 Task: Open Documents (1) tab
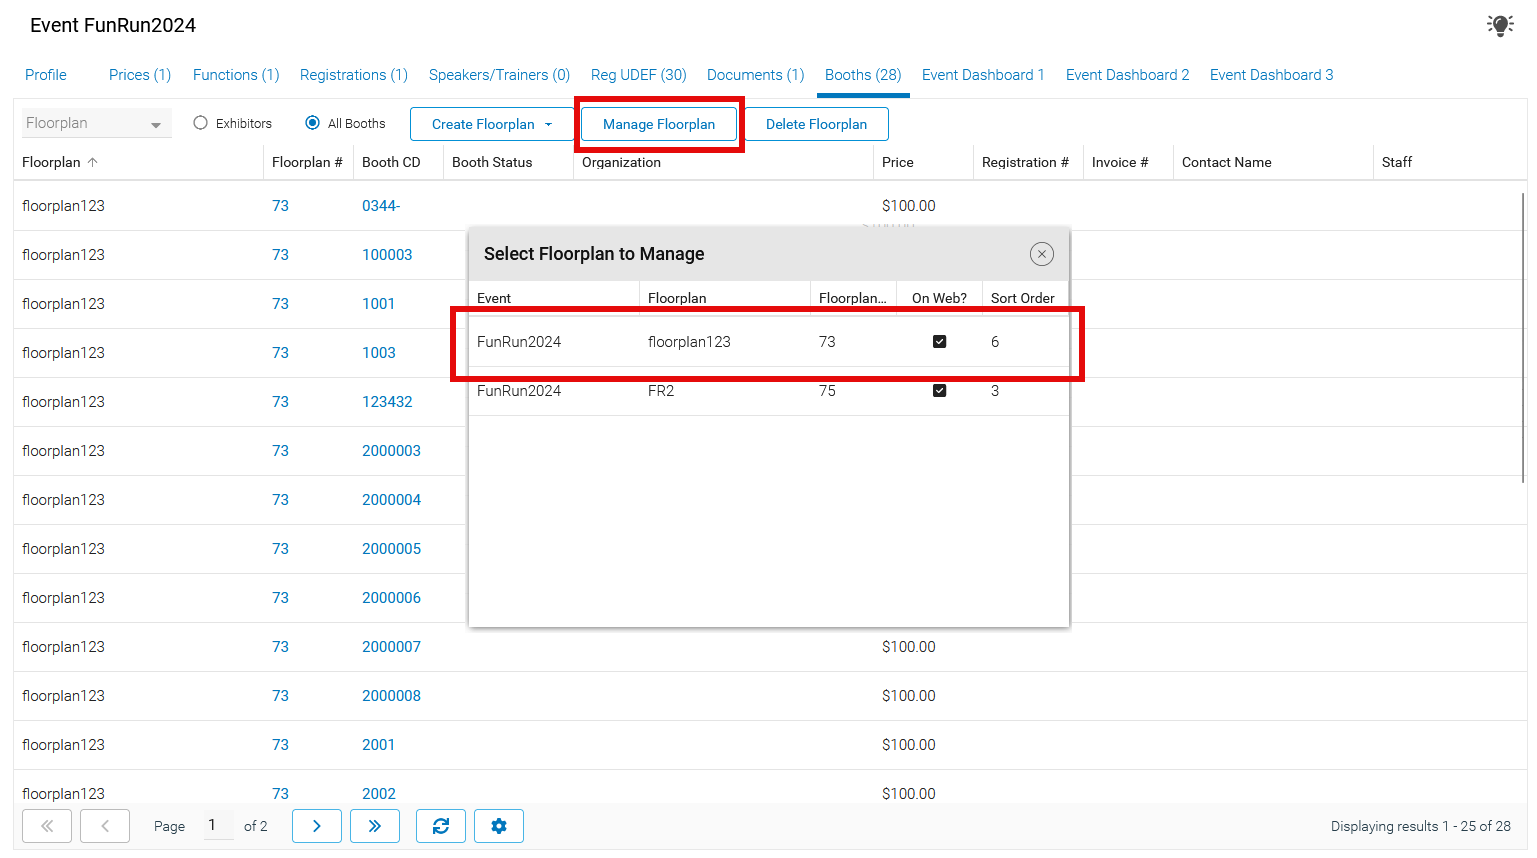point(756,75)
